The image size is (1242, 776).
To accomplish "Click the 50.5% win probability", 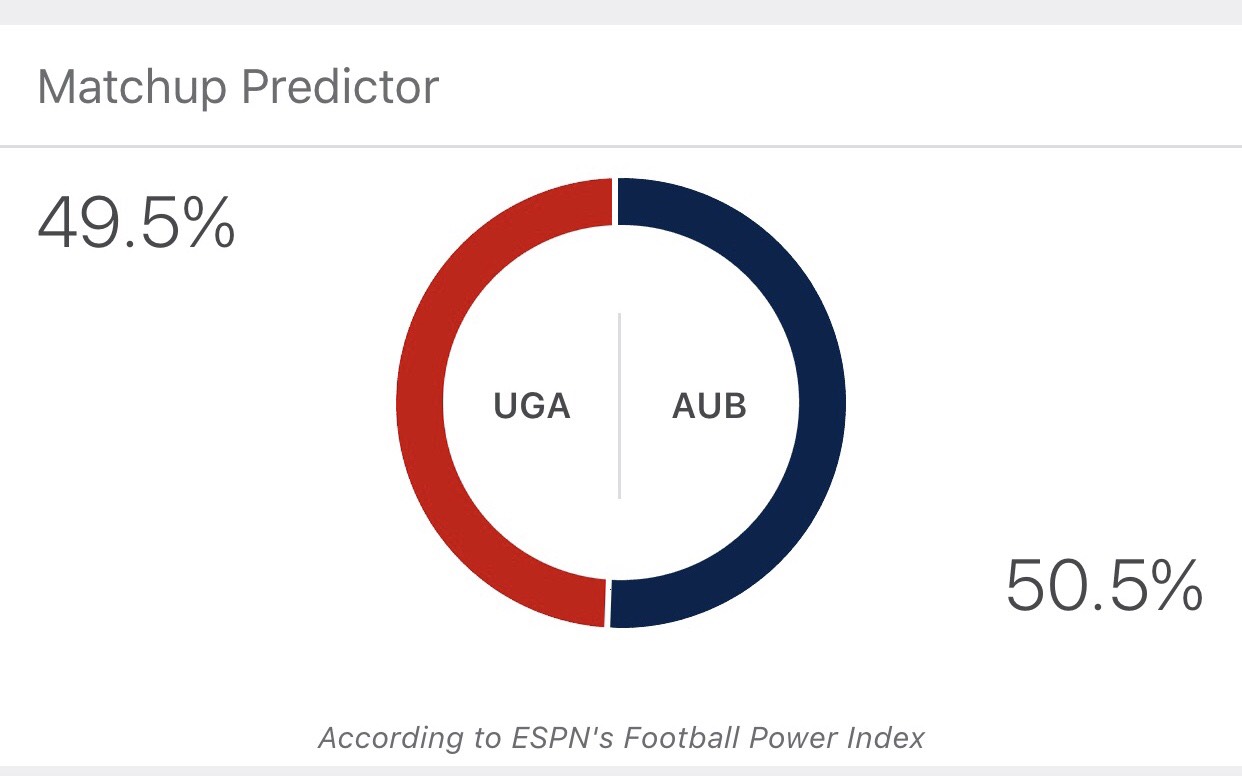I will [x=1104, y=585].
